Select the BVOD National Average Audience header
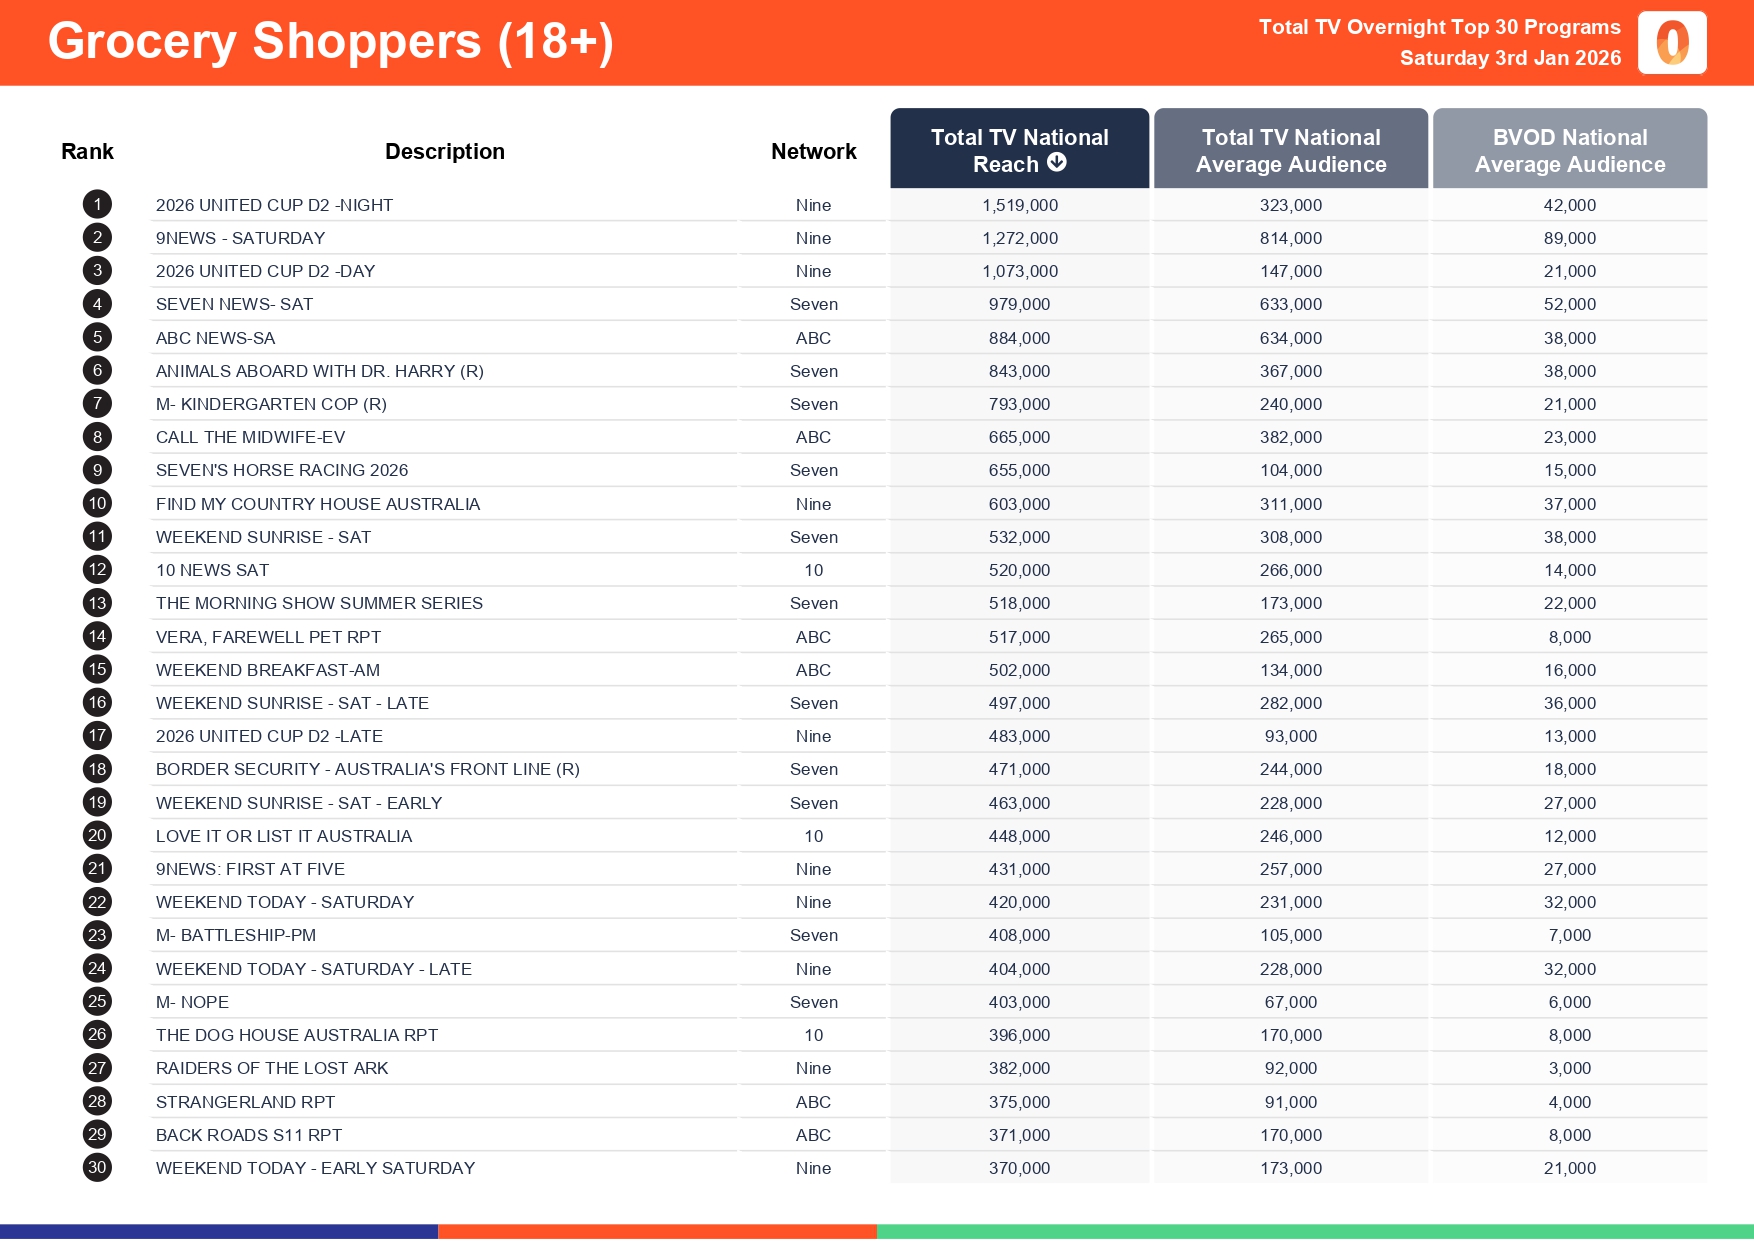Screen dimensions: 1754x1241 click(x=1569, y=150)
